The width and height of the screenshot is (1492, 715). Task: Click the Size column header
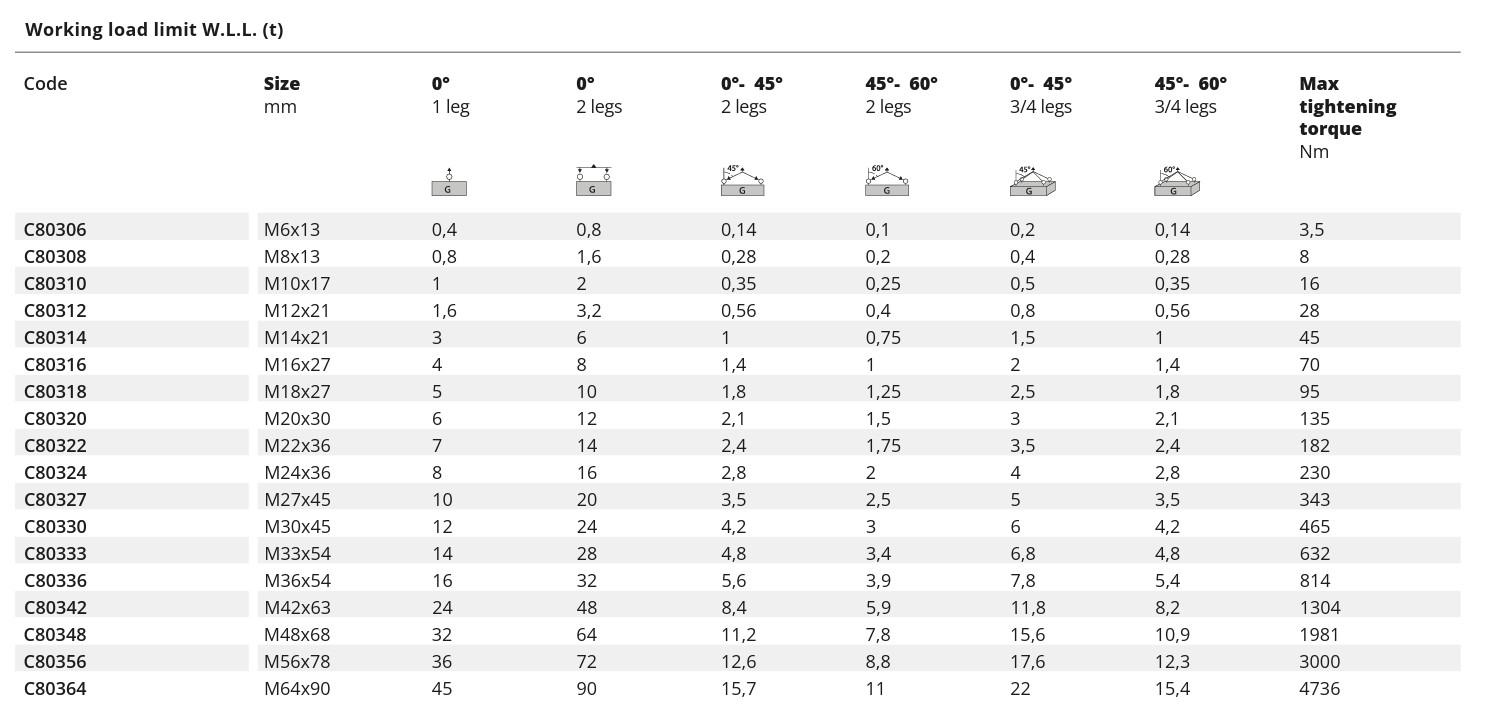pyautogui.click(x=282, y=84)
